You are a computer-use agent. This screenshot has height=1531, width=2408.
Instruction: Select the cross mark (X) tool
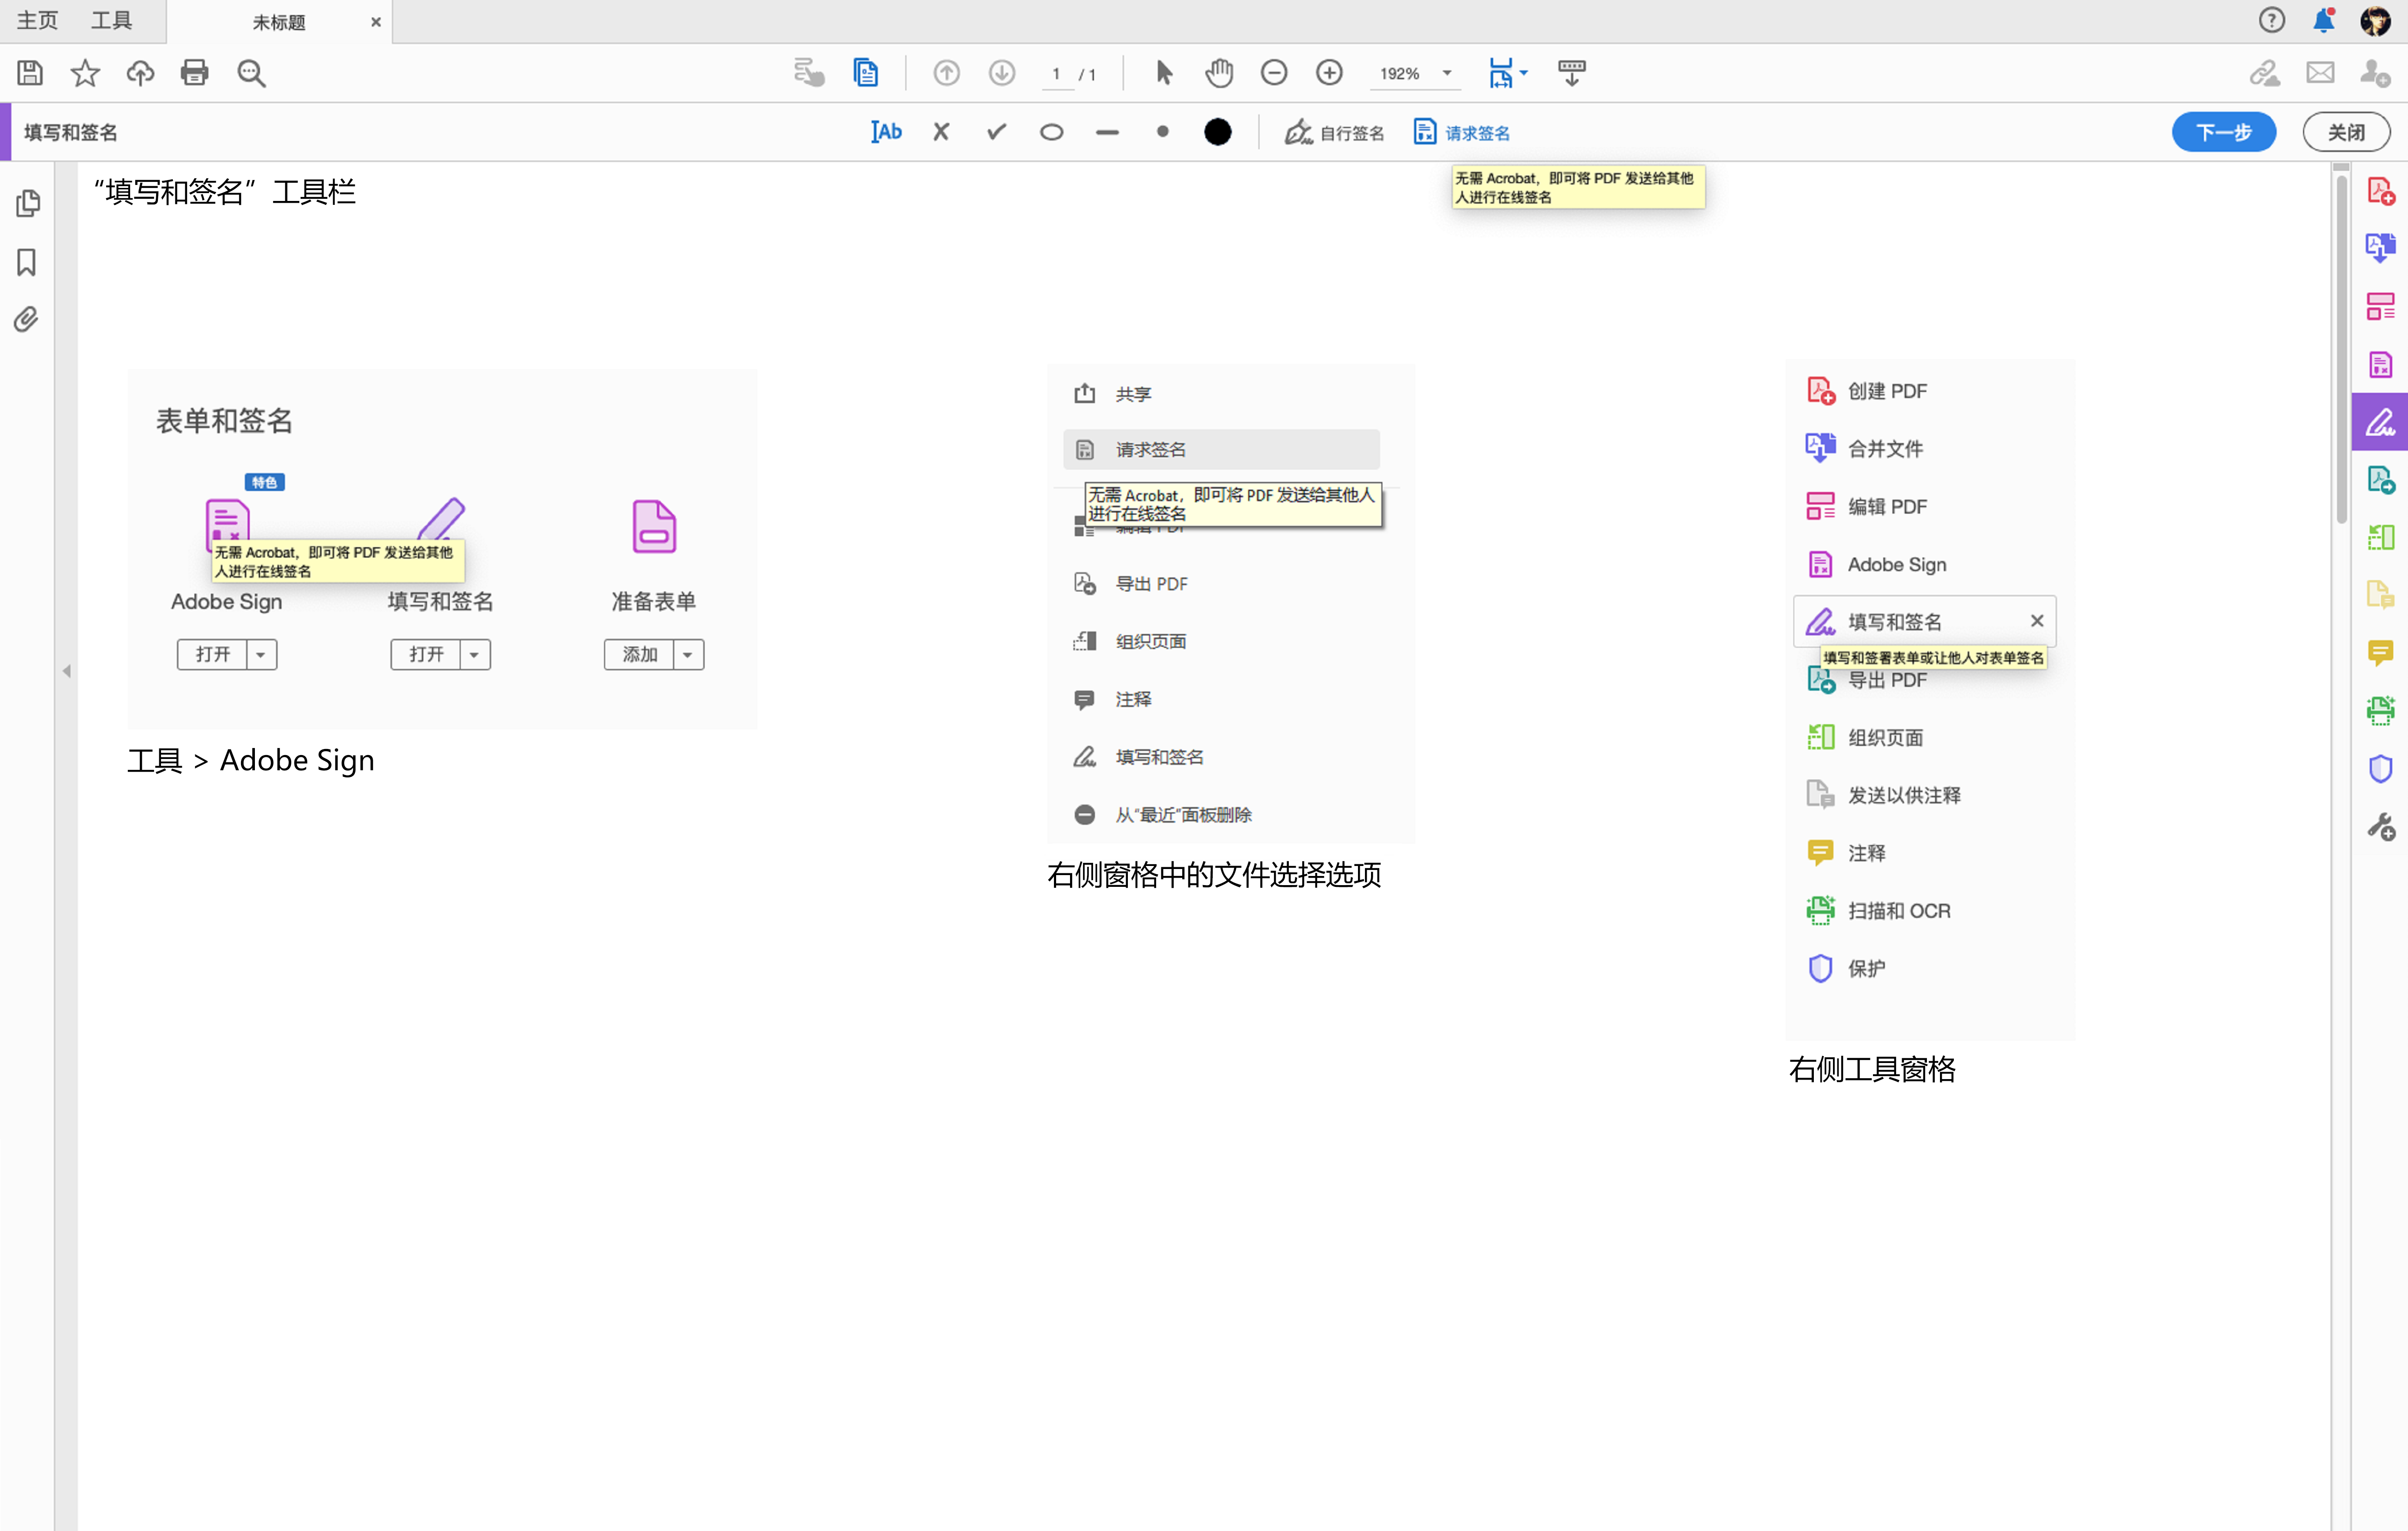[x=941, y=132]
